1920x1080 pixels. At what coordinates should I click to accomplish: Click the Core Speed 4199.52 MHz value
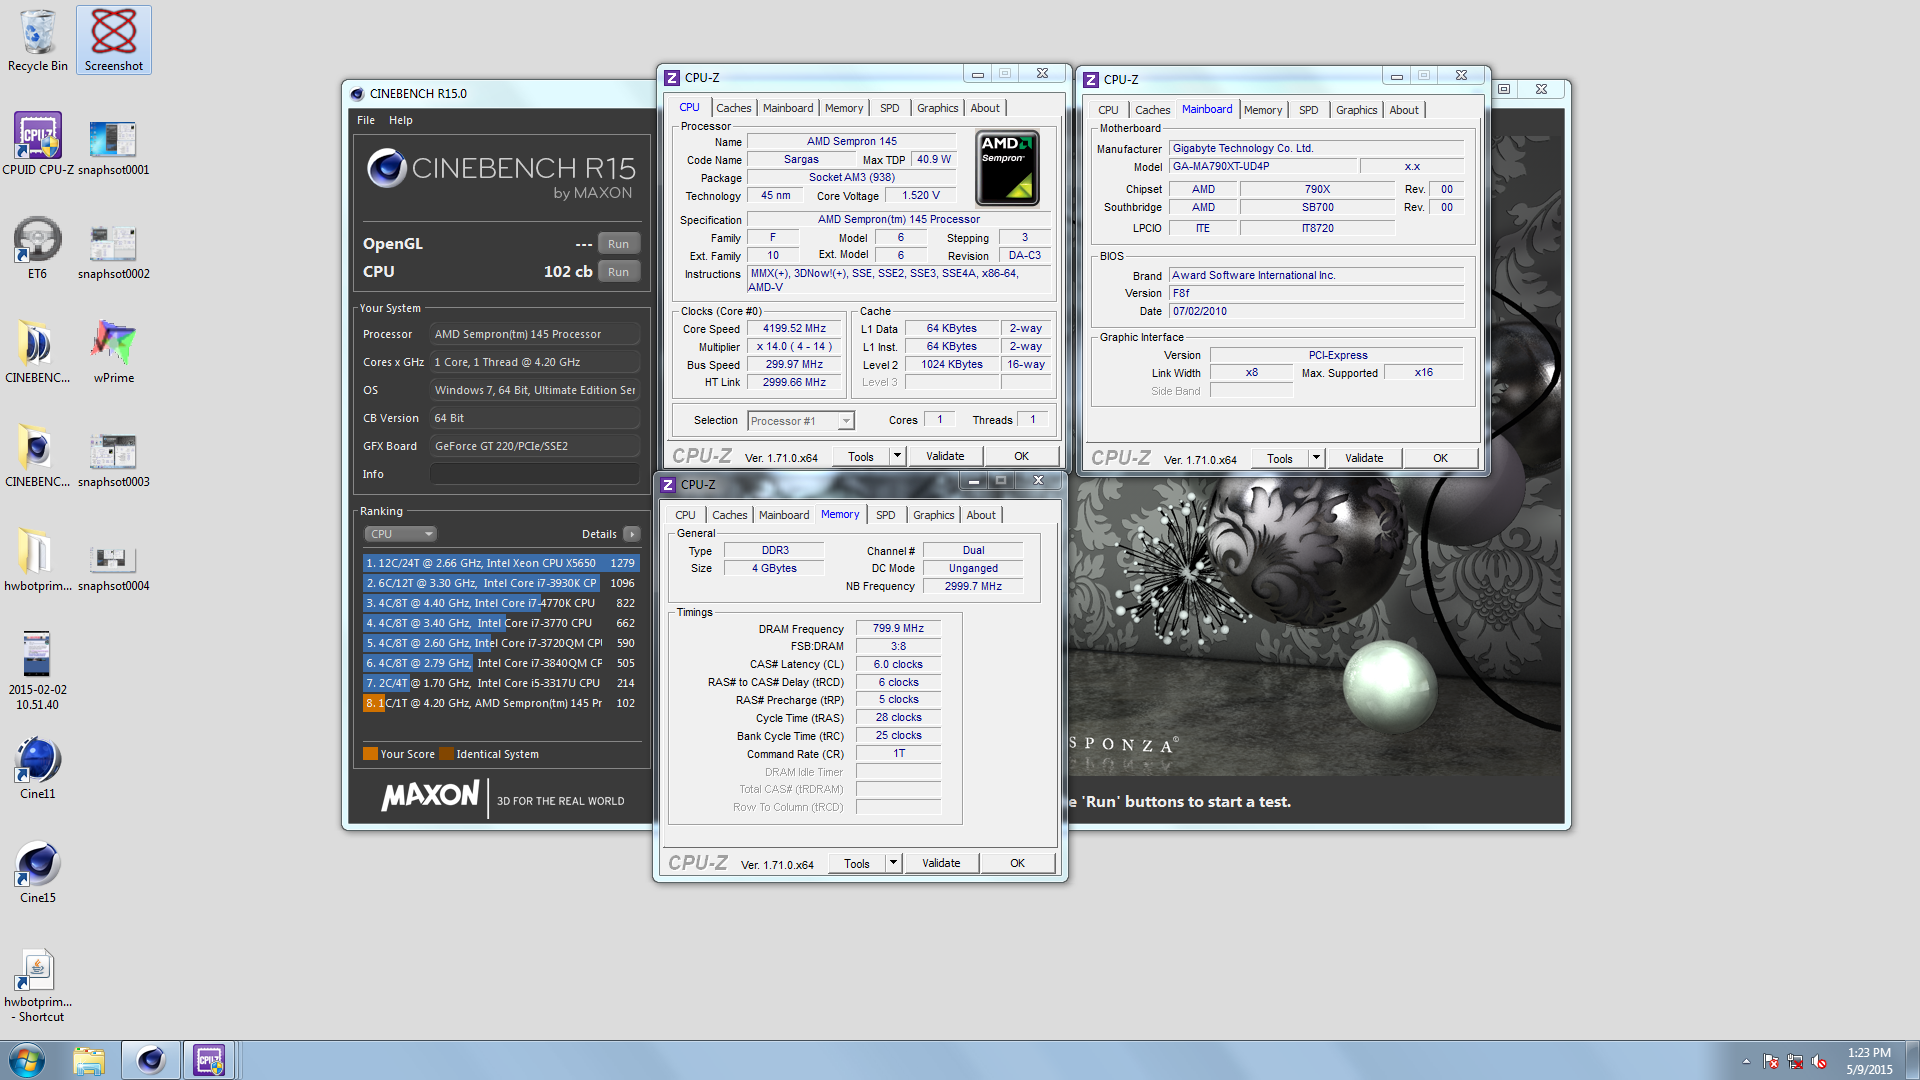(x=795, y=328)
